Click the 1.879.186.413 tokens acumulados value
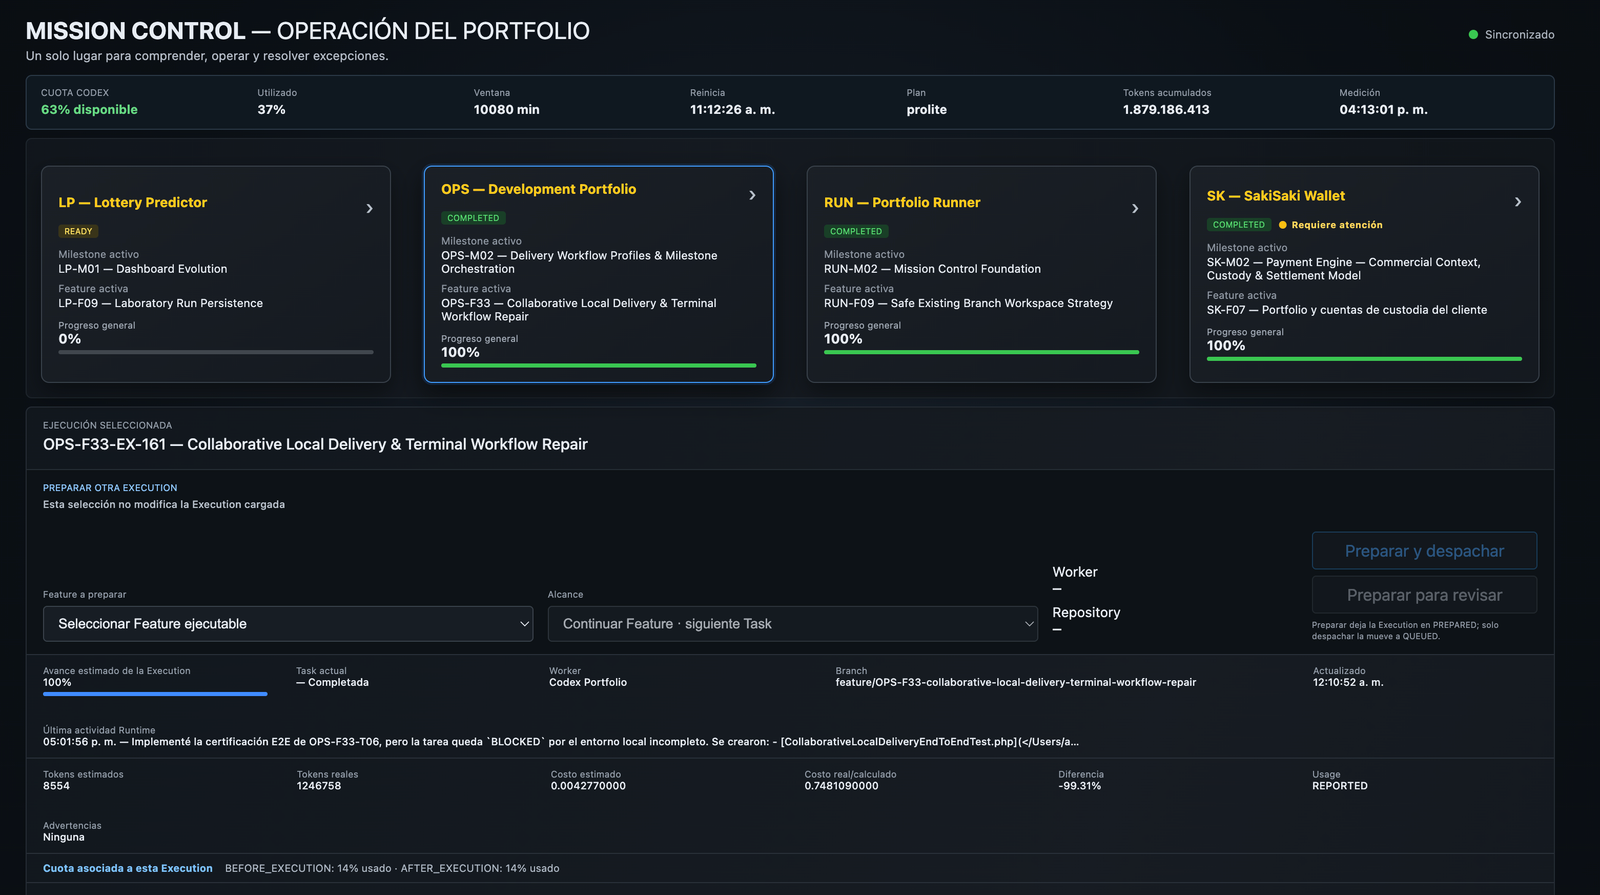The width and height of the screenshot is (1600, 895). [x=1166, y=110]
